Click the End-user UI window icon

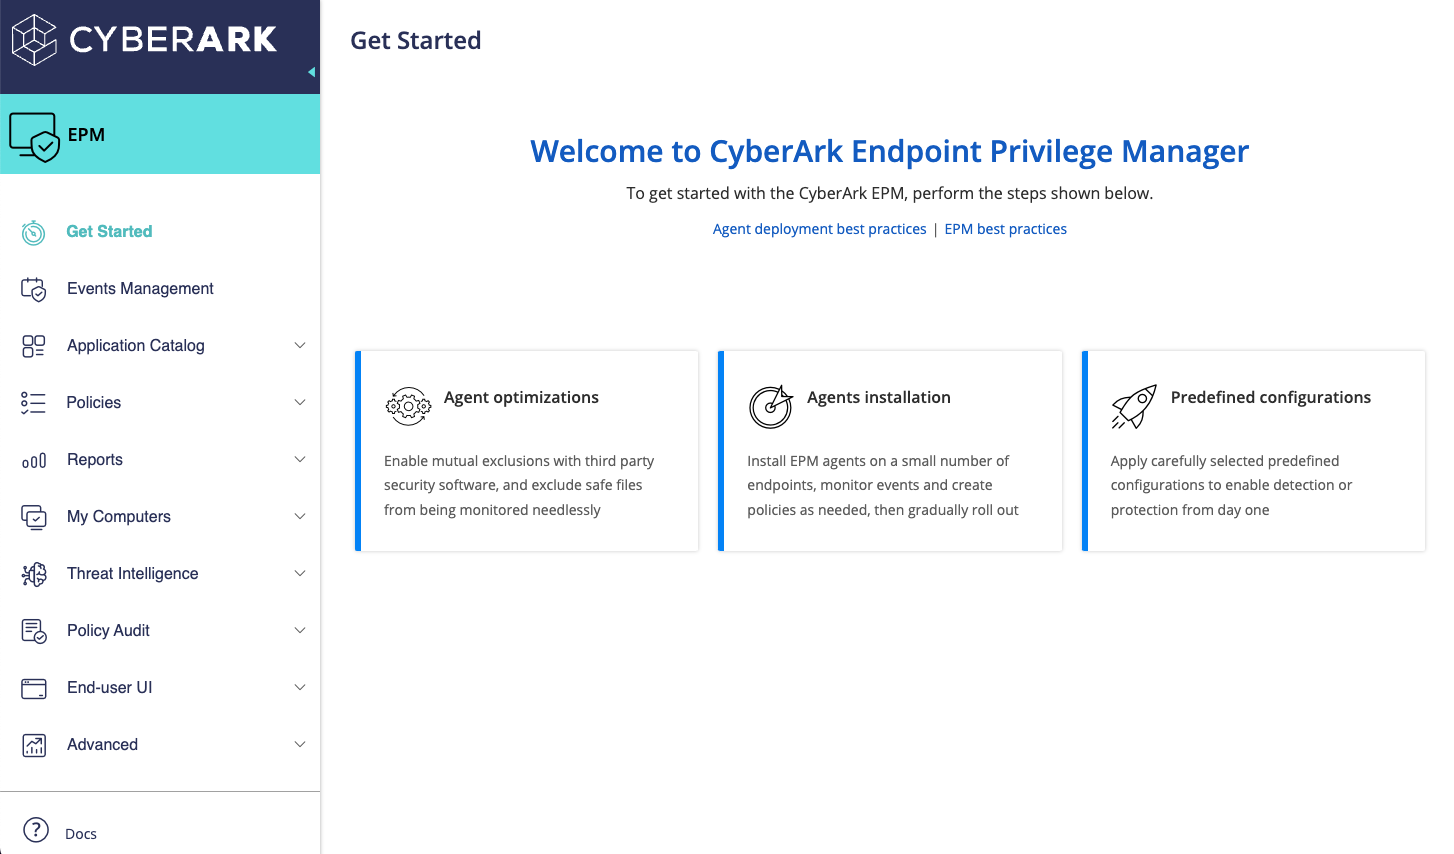pyautogui.click(x=33, y=688)
